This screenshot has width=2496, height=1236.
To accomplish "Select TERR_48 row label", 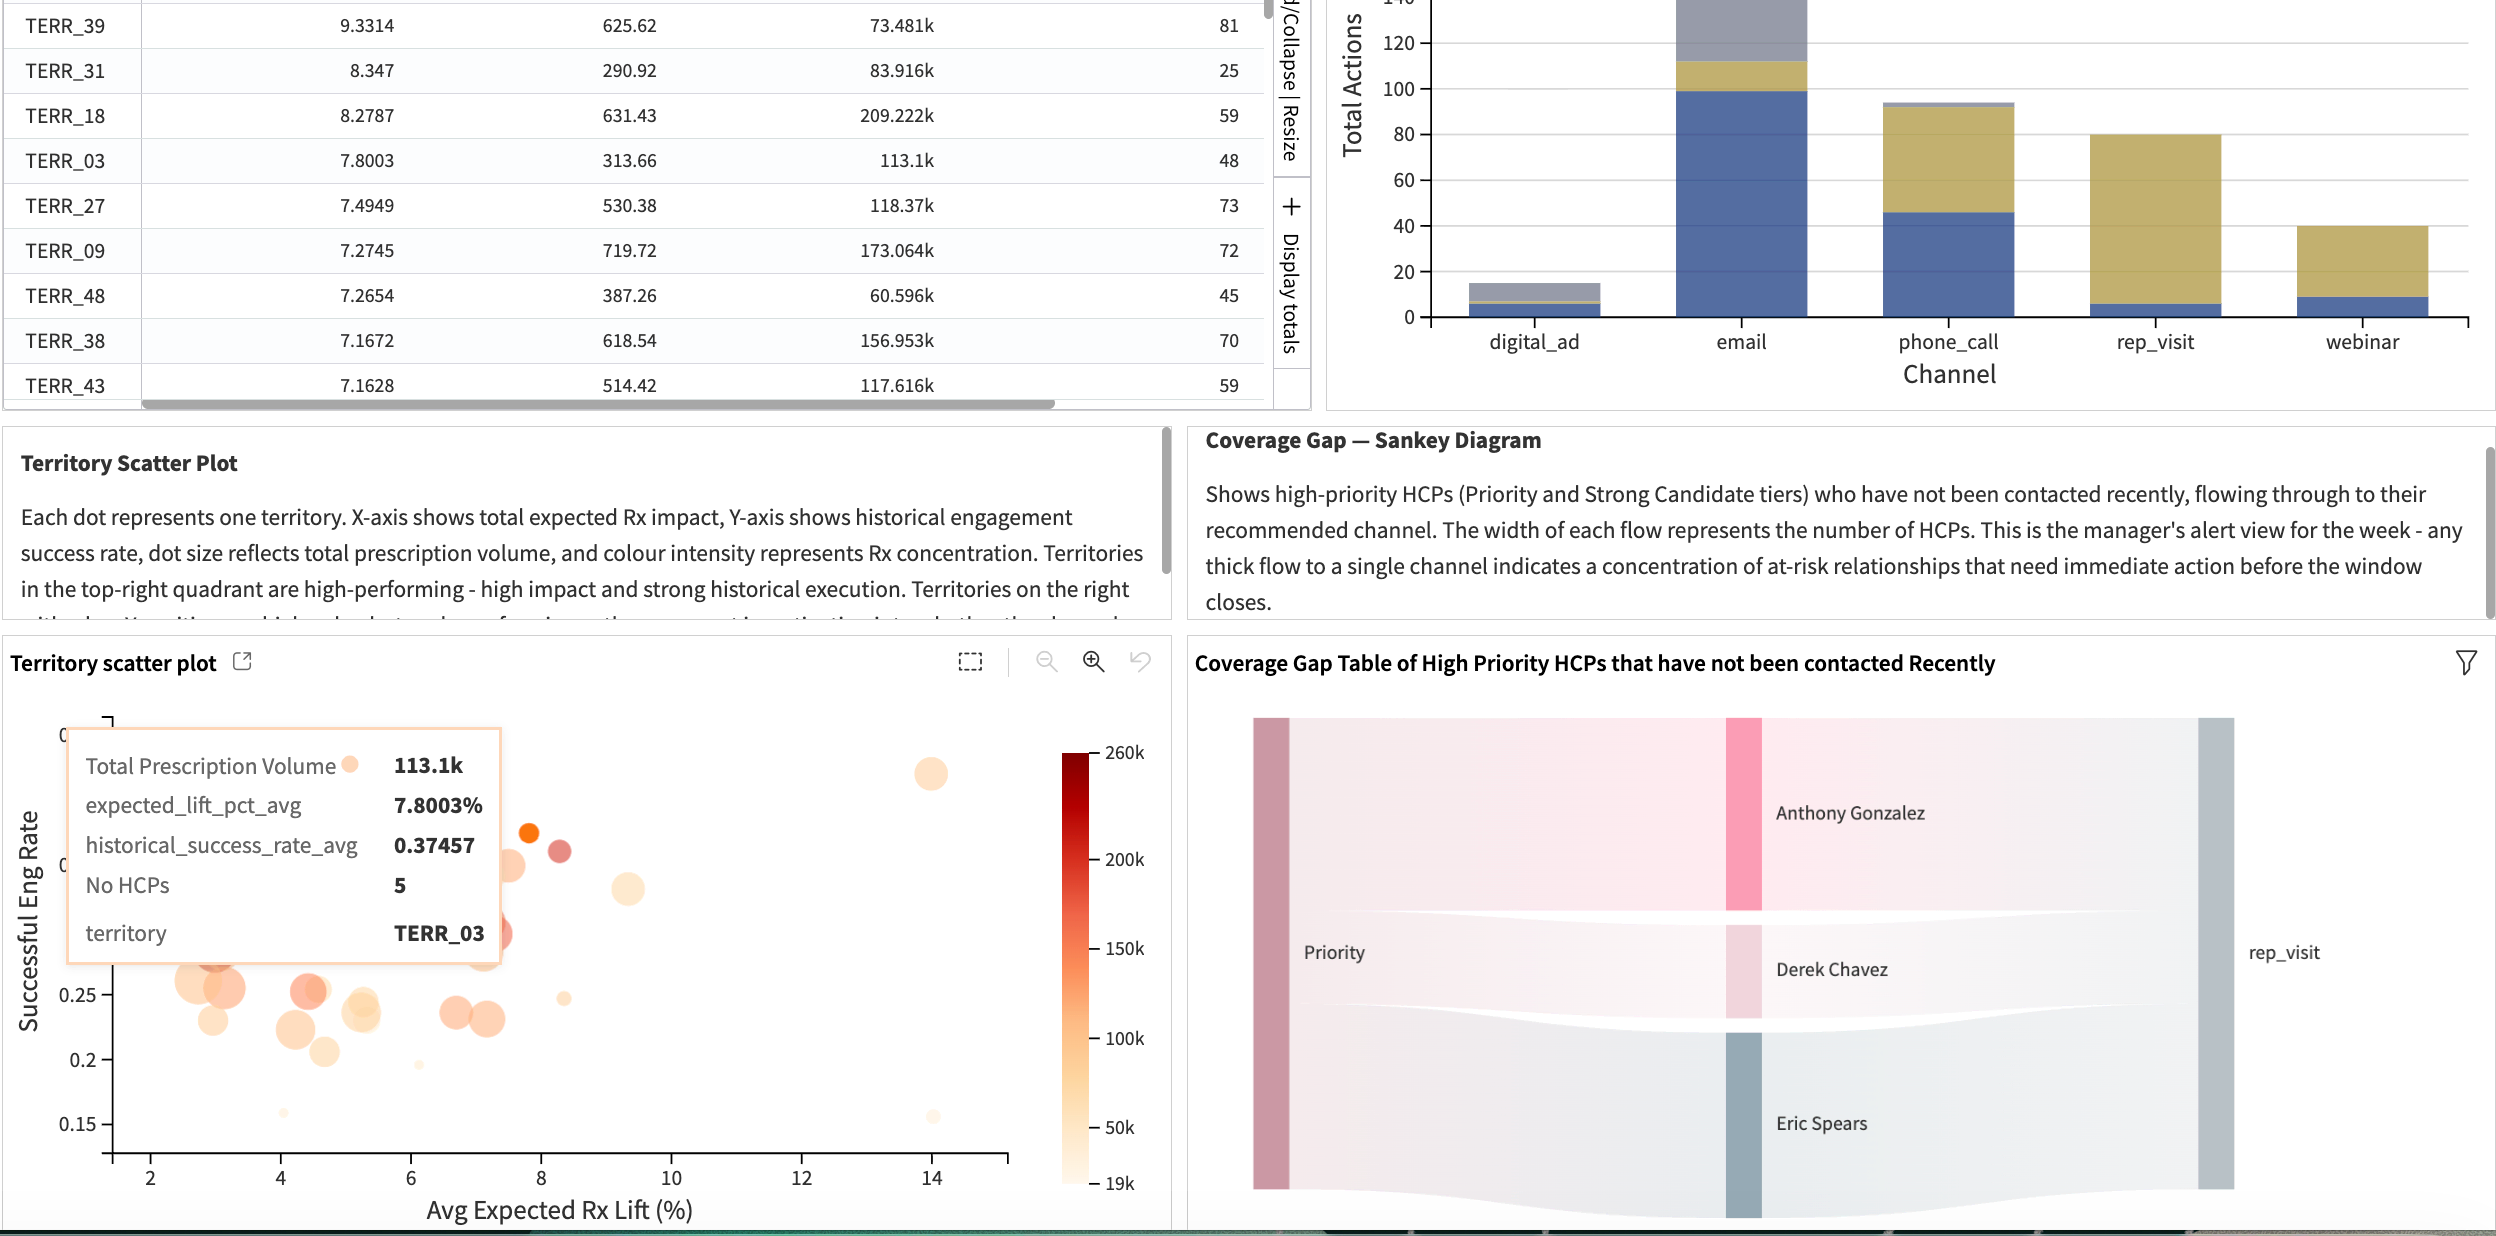I will point(65,296).
